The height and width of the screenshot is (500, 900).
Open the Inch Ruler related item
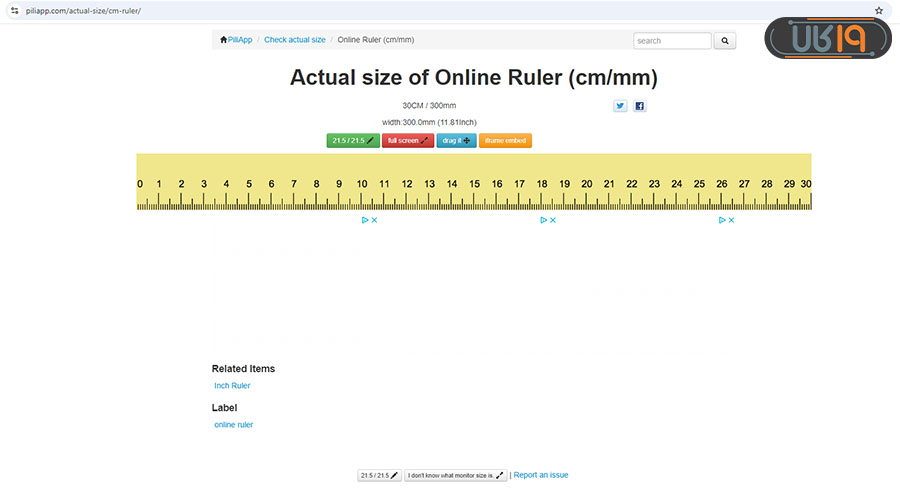[232, 385]
